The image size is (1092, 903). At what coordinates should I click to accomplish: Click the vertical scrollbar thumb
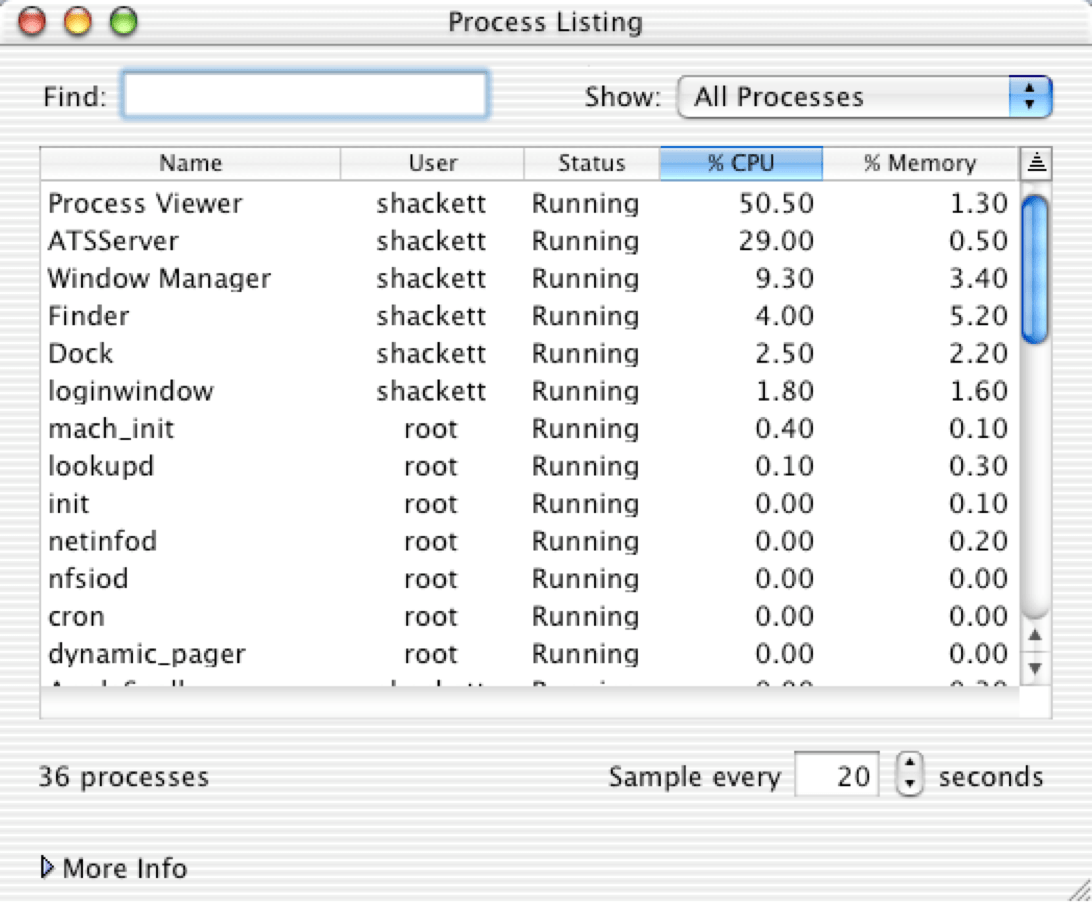click(1035, 268)
